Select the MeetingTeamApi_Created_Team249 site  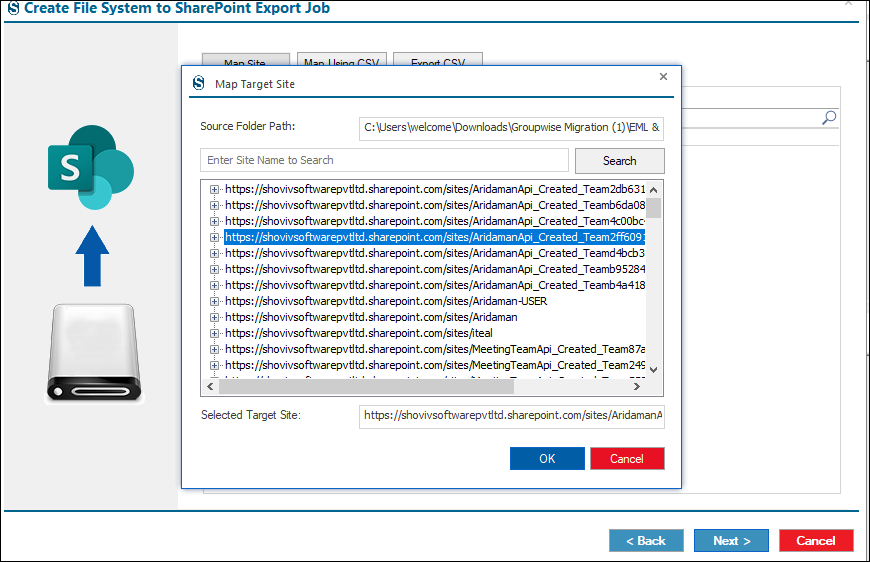435,366
